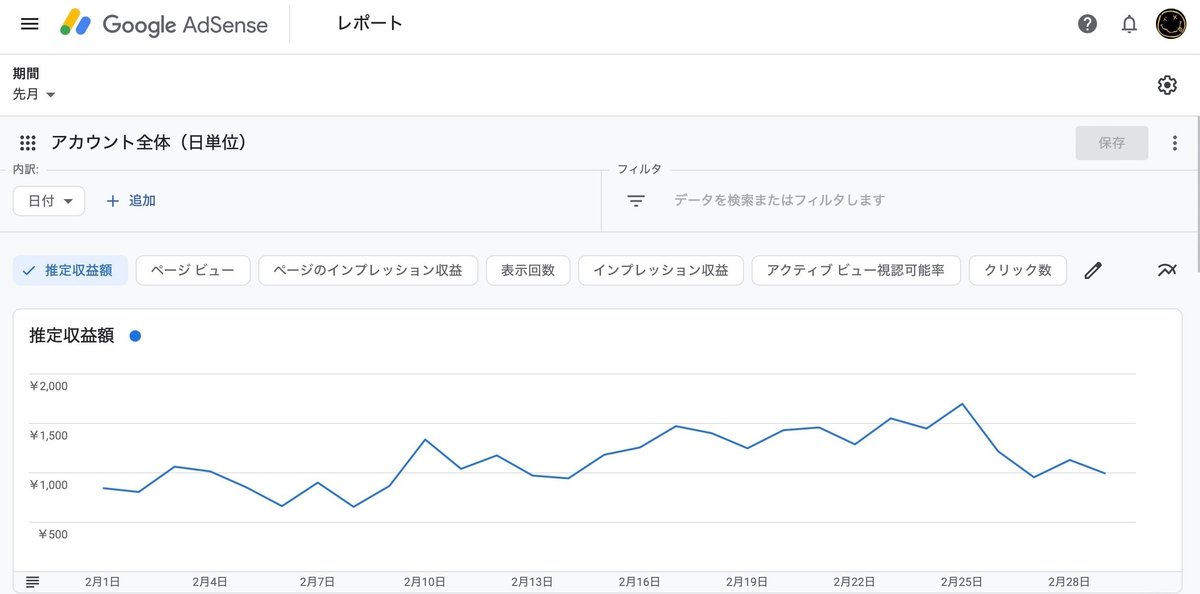The image size is (1200, 594).
Task: Select the 表示回数 metric tab
Action: click(528, 270)
